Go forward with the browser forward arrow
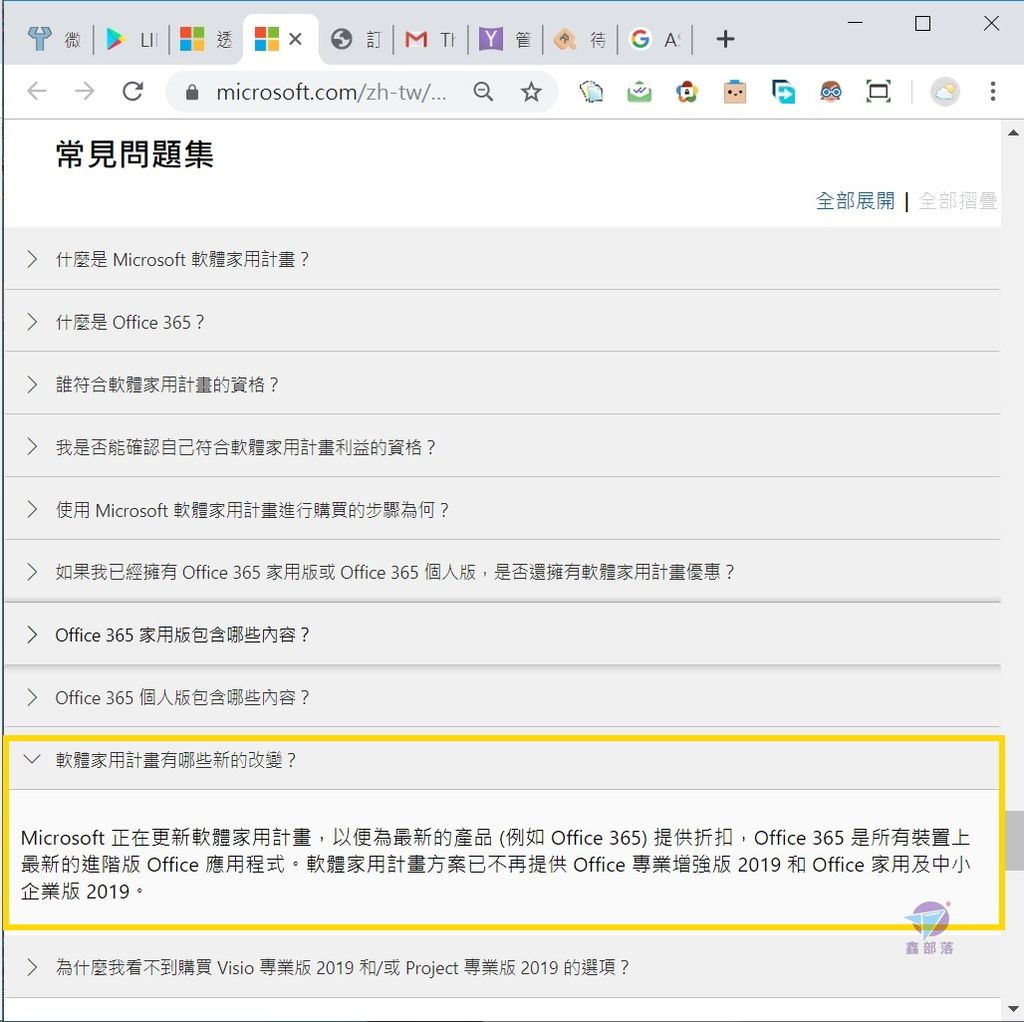Image resolution: width=1024 pixels, height=1022 pixels. [x=84, y=91]
